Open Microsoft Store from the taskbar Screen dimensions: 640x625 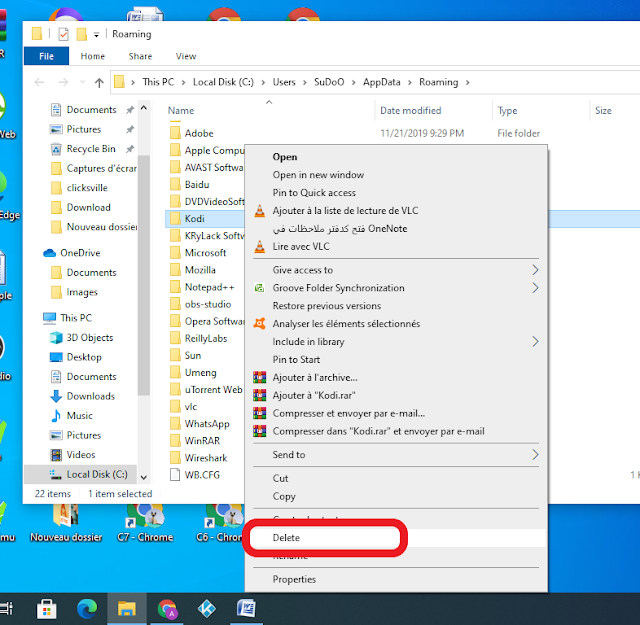(47, 609)
